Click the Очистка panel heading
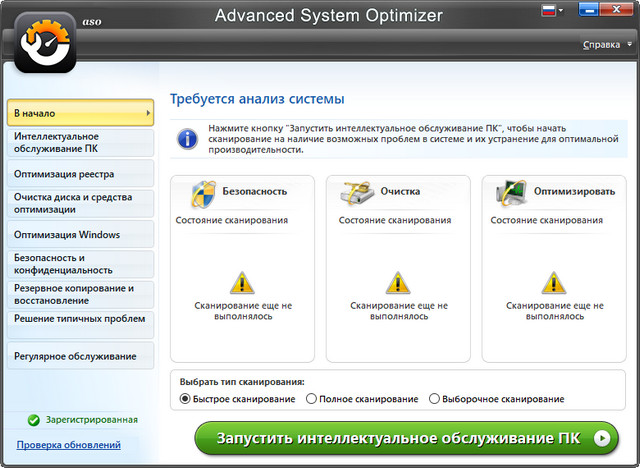Image resolution: width=640 pixels, height=468 pixels. [400, 191]
